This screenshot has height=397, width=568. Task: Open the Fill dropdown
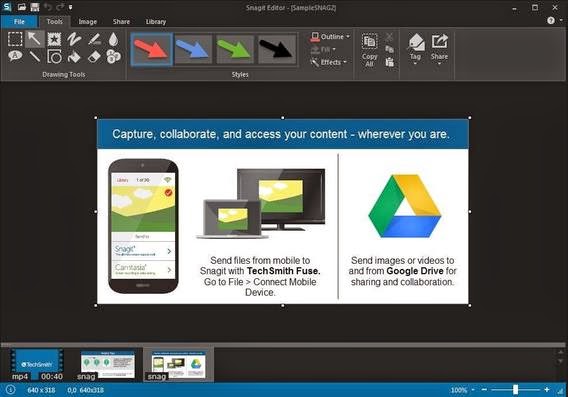click(323, 49)
